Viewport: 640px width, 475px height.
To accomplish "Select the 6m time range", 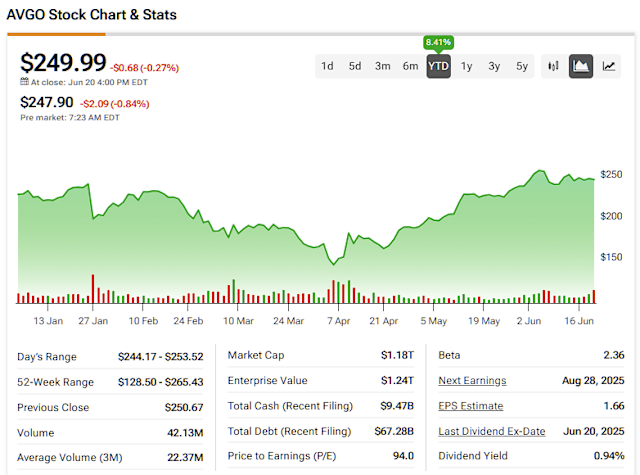I will pos(410,66).
